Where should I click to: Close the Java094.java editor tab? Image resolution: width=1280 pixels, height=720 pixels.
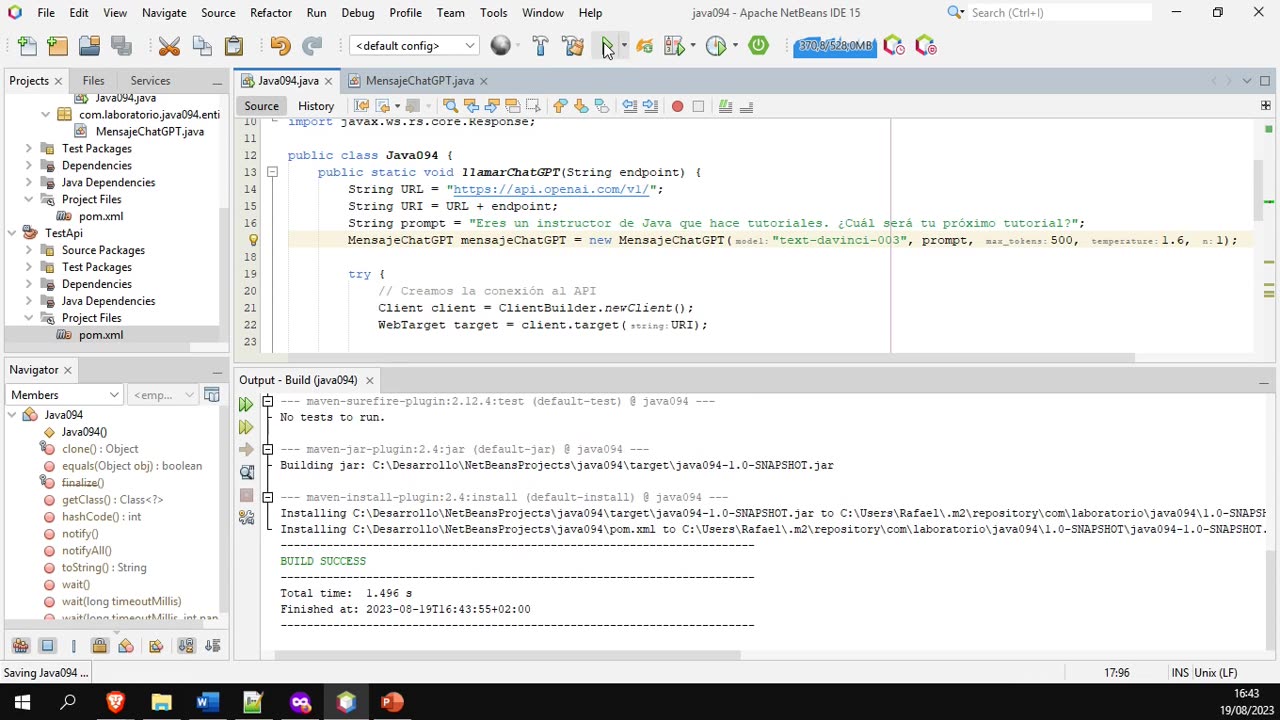pos(327,81)
